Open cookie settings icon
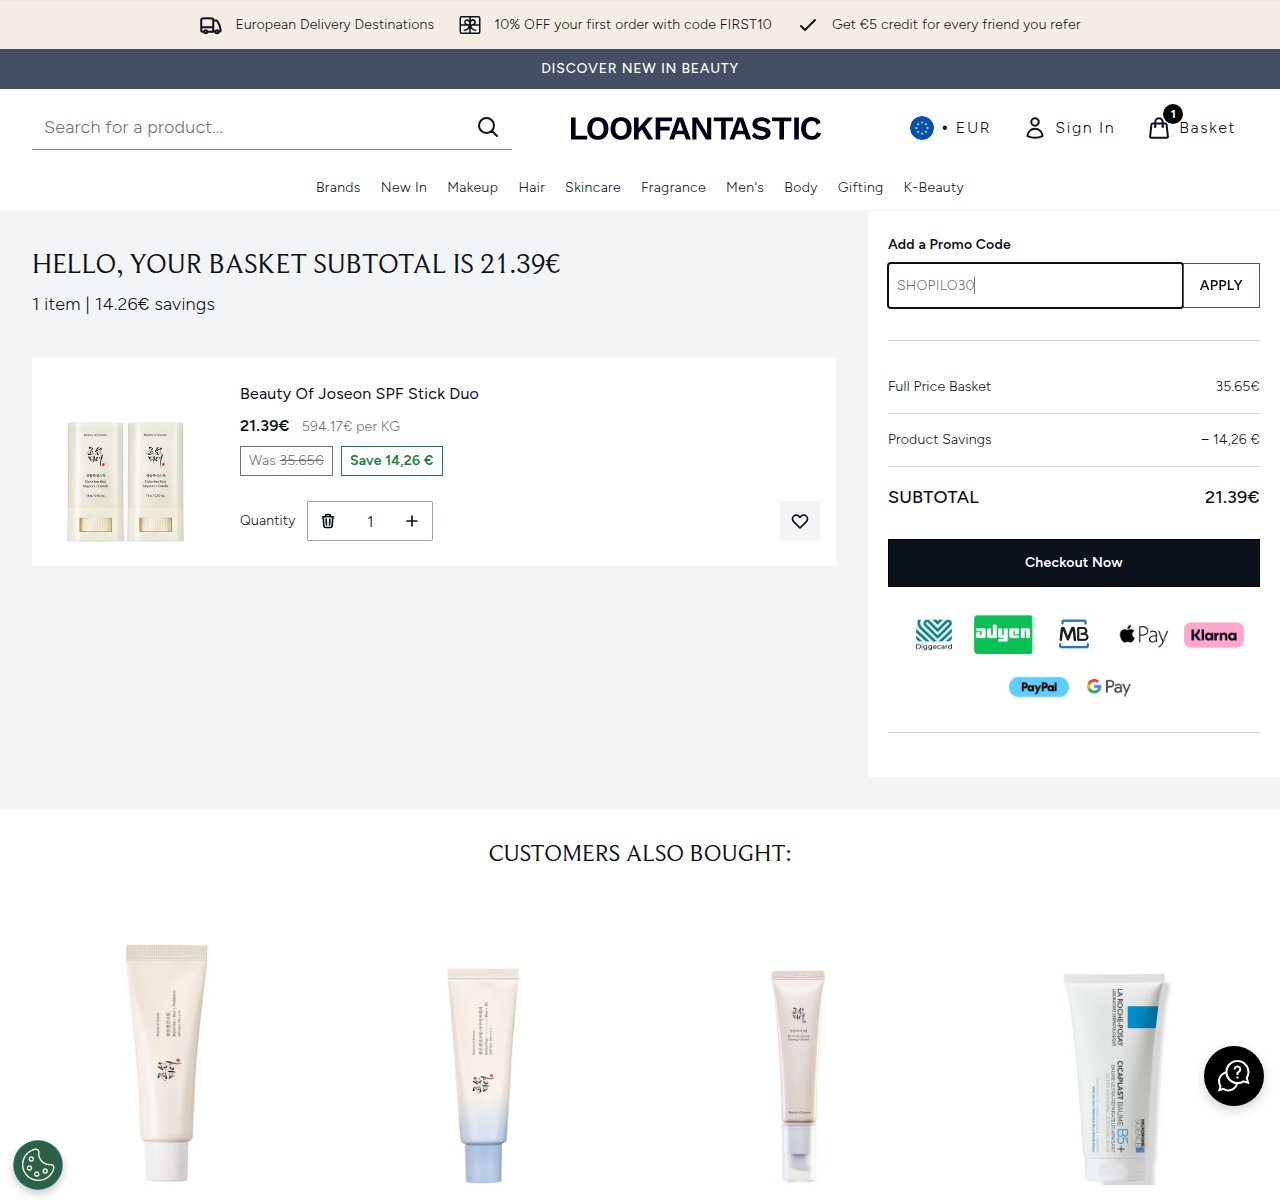Image resolution: width=1280 pixels, height=1200 pixels. coord(38,1165)
